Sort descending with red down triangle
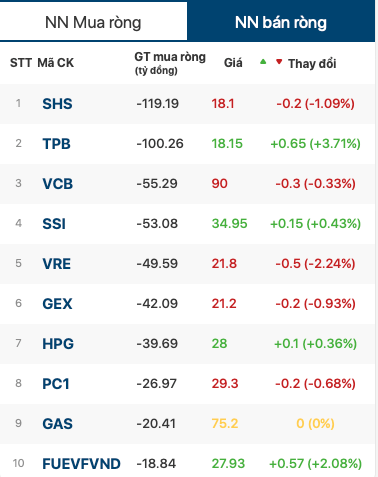The image size is (378, 477). [279, 61]
